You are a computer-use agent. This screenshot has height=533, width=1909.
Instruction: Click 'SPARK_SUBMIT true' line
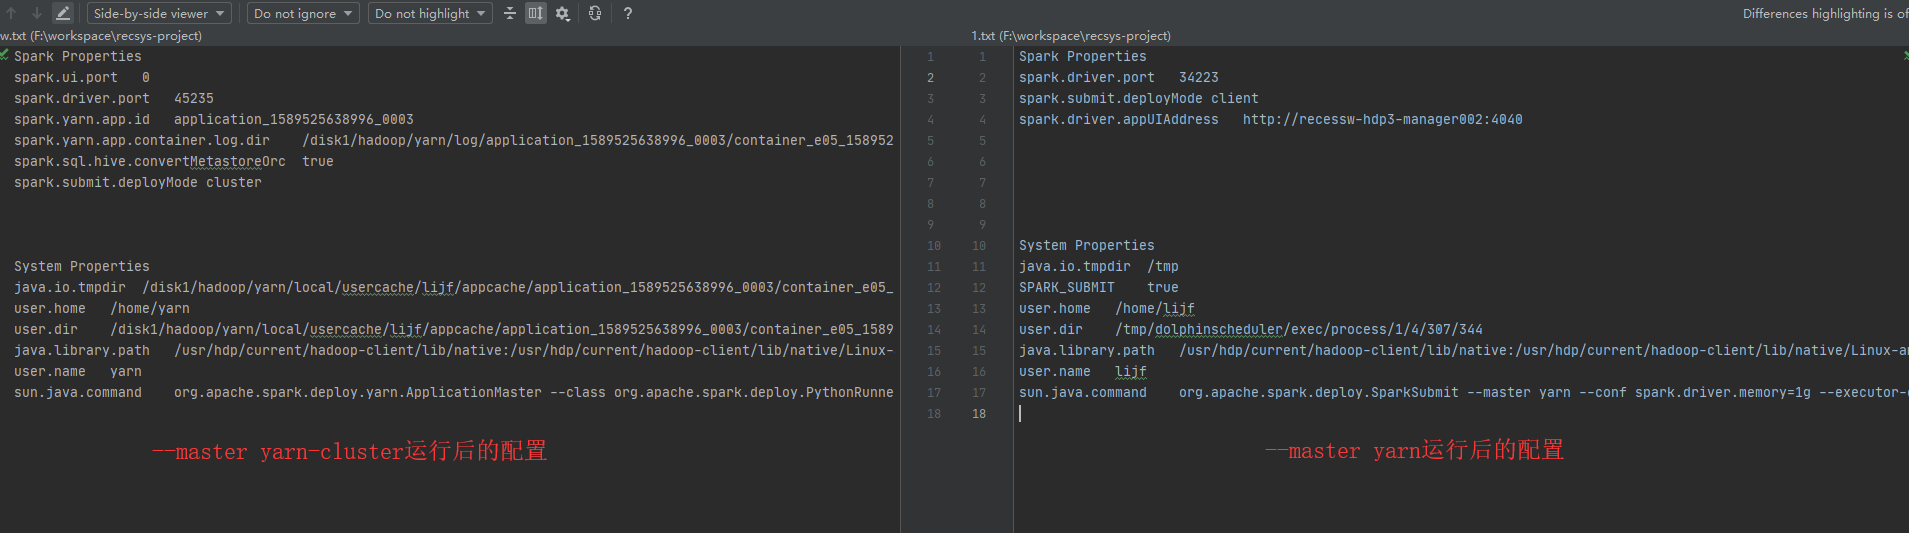[1099, 287]
